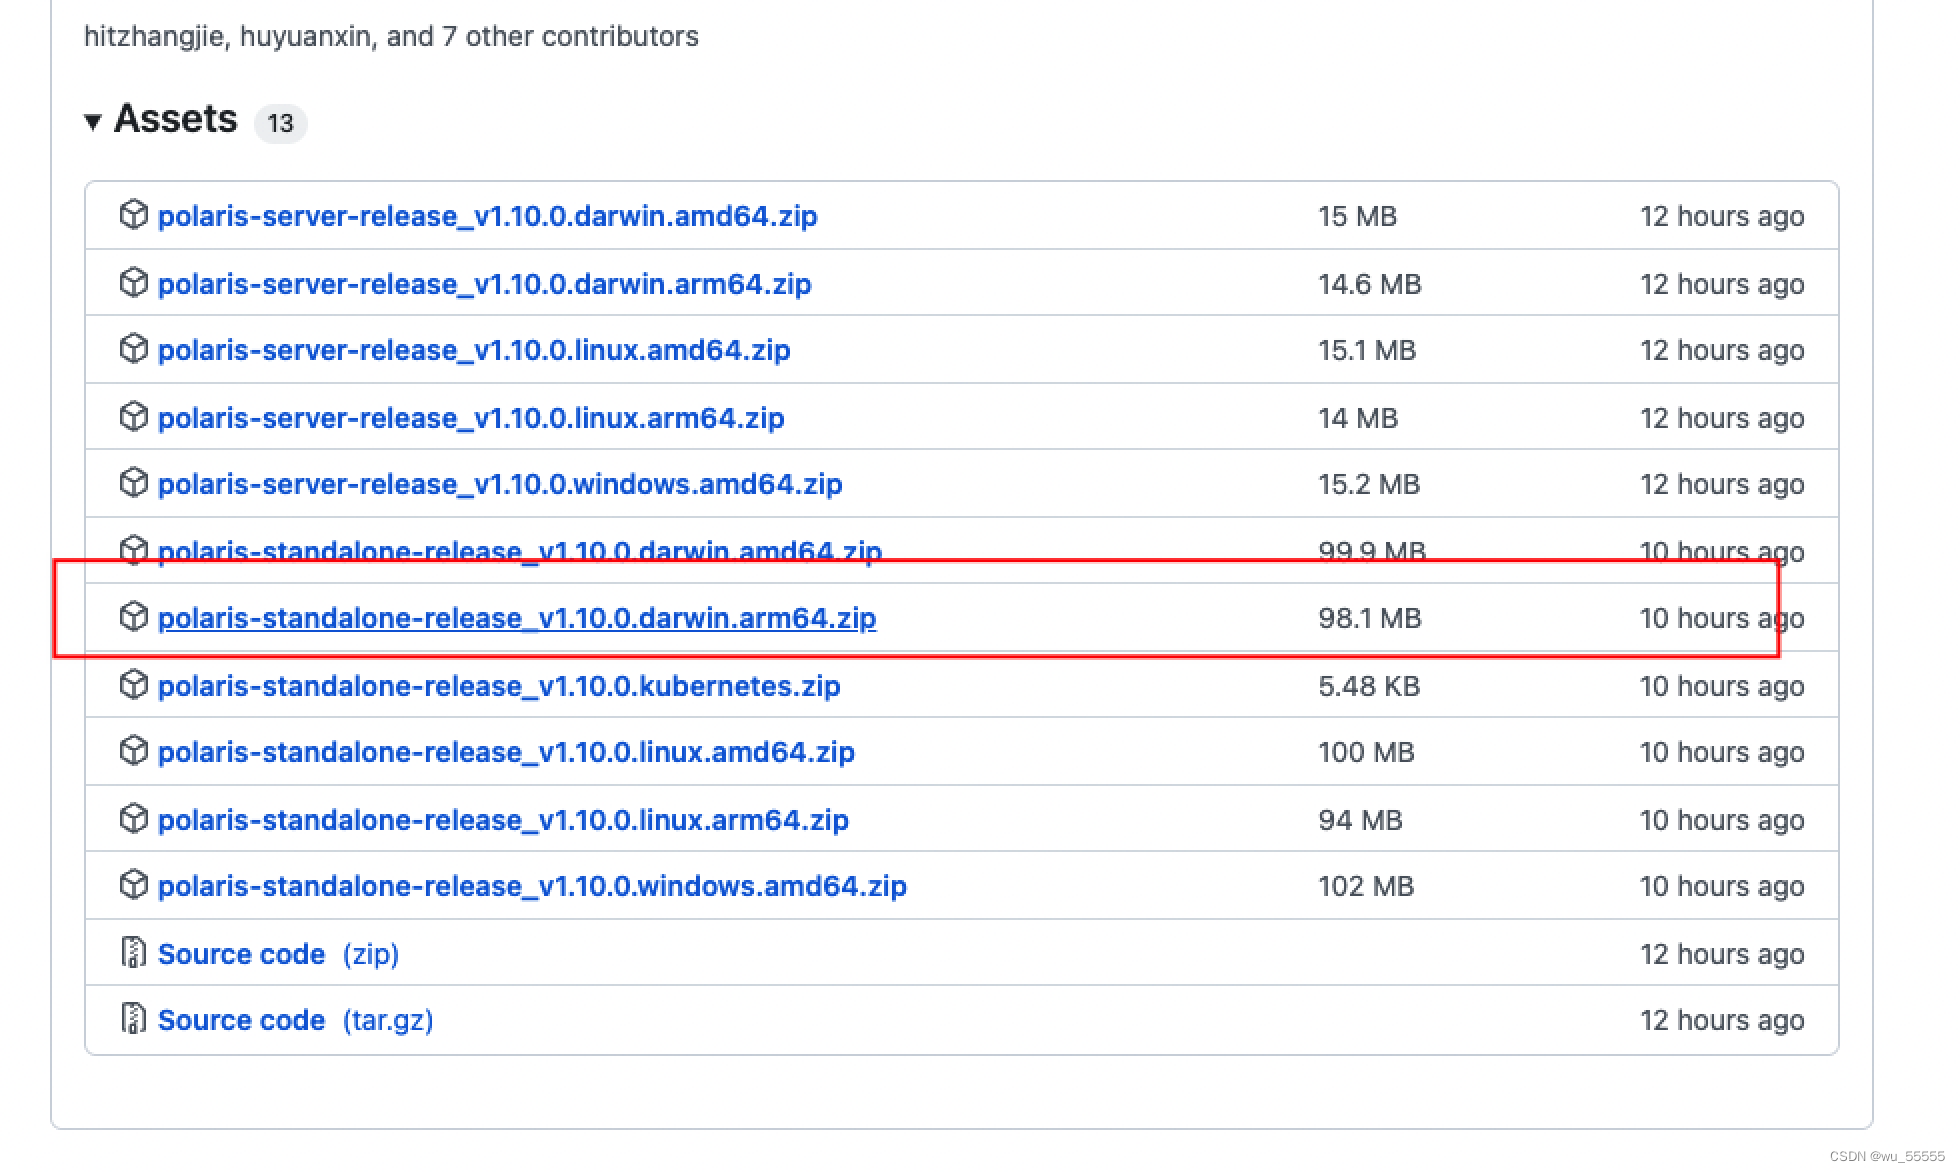Click package icon beside server windows.amd64 zip
This screenshot has height=1172, width=1960.
point(133,483)
